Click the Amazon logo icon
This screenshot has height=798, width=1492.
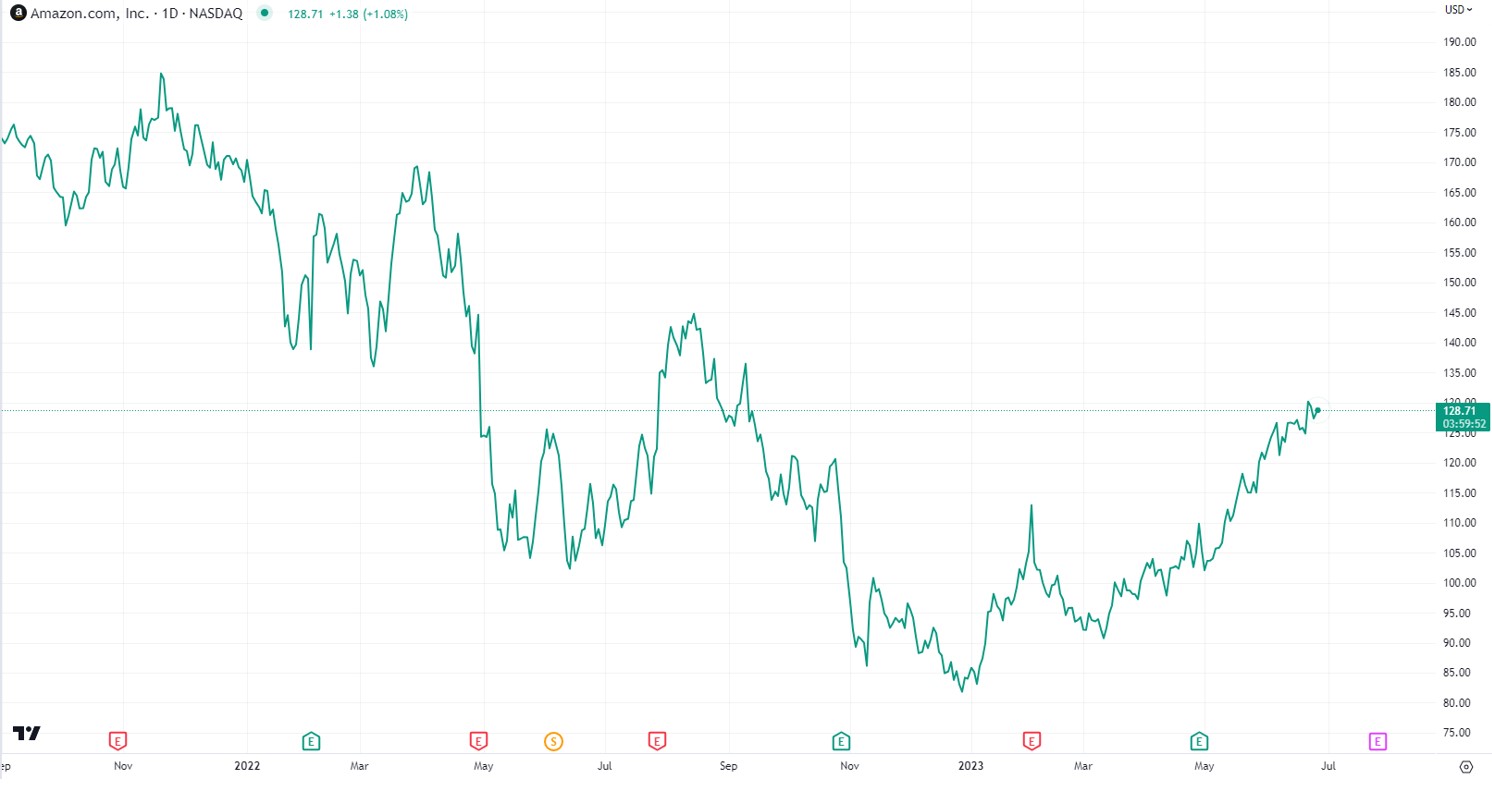(17, 14)
